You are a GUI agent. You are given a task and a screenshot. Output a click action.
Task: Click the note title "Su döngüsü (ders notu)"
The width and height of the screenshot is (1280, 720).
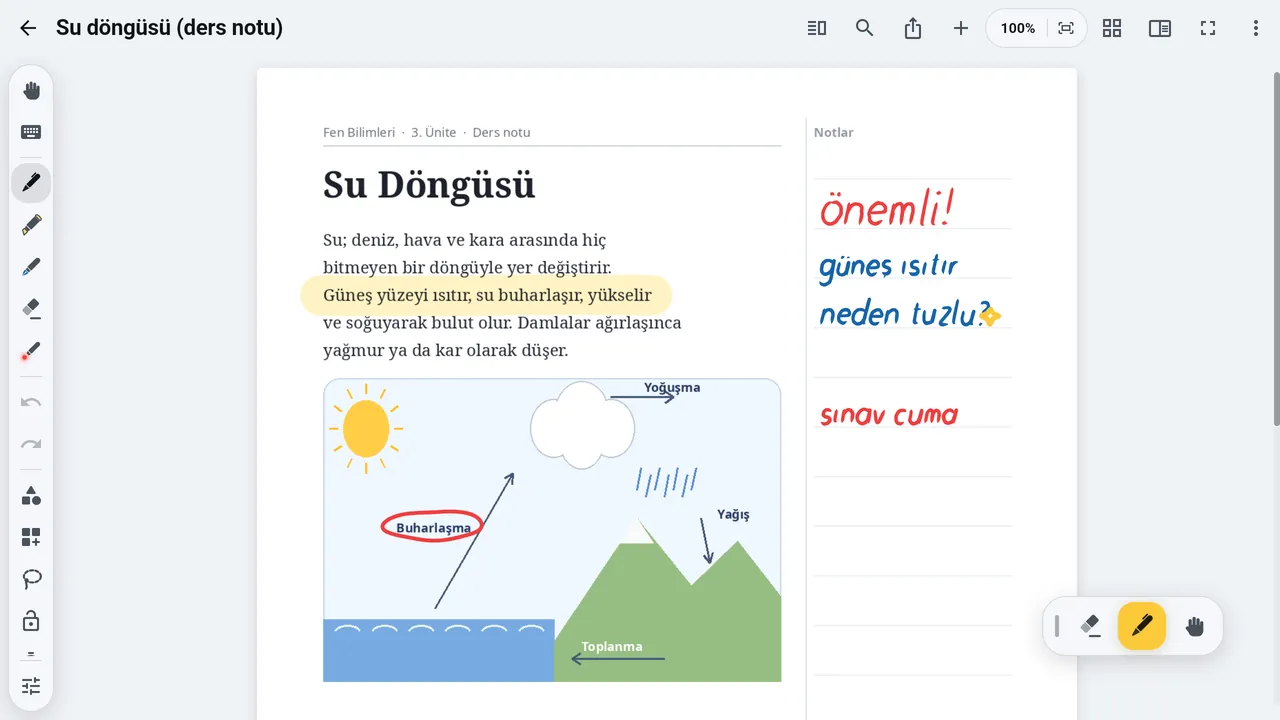pyautogui.click(x=169, y=28)
